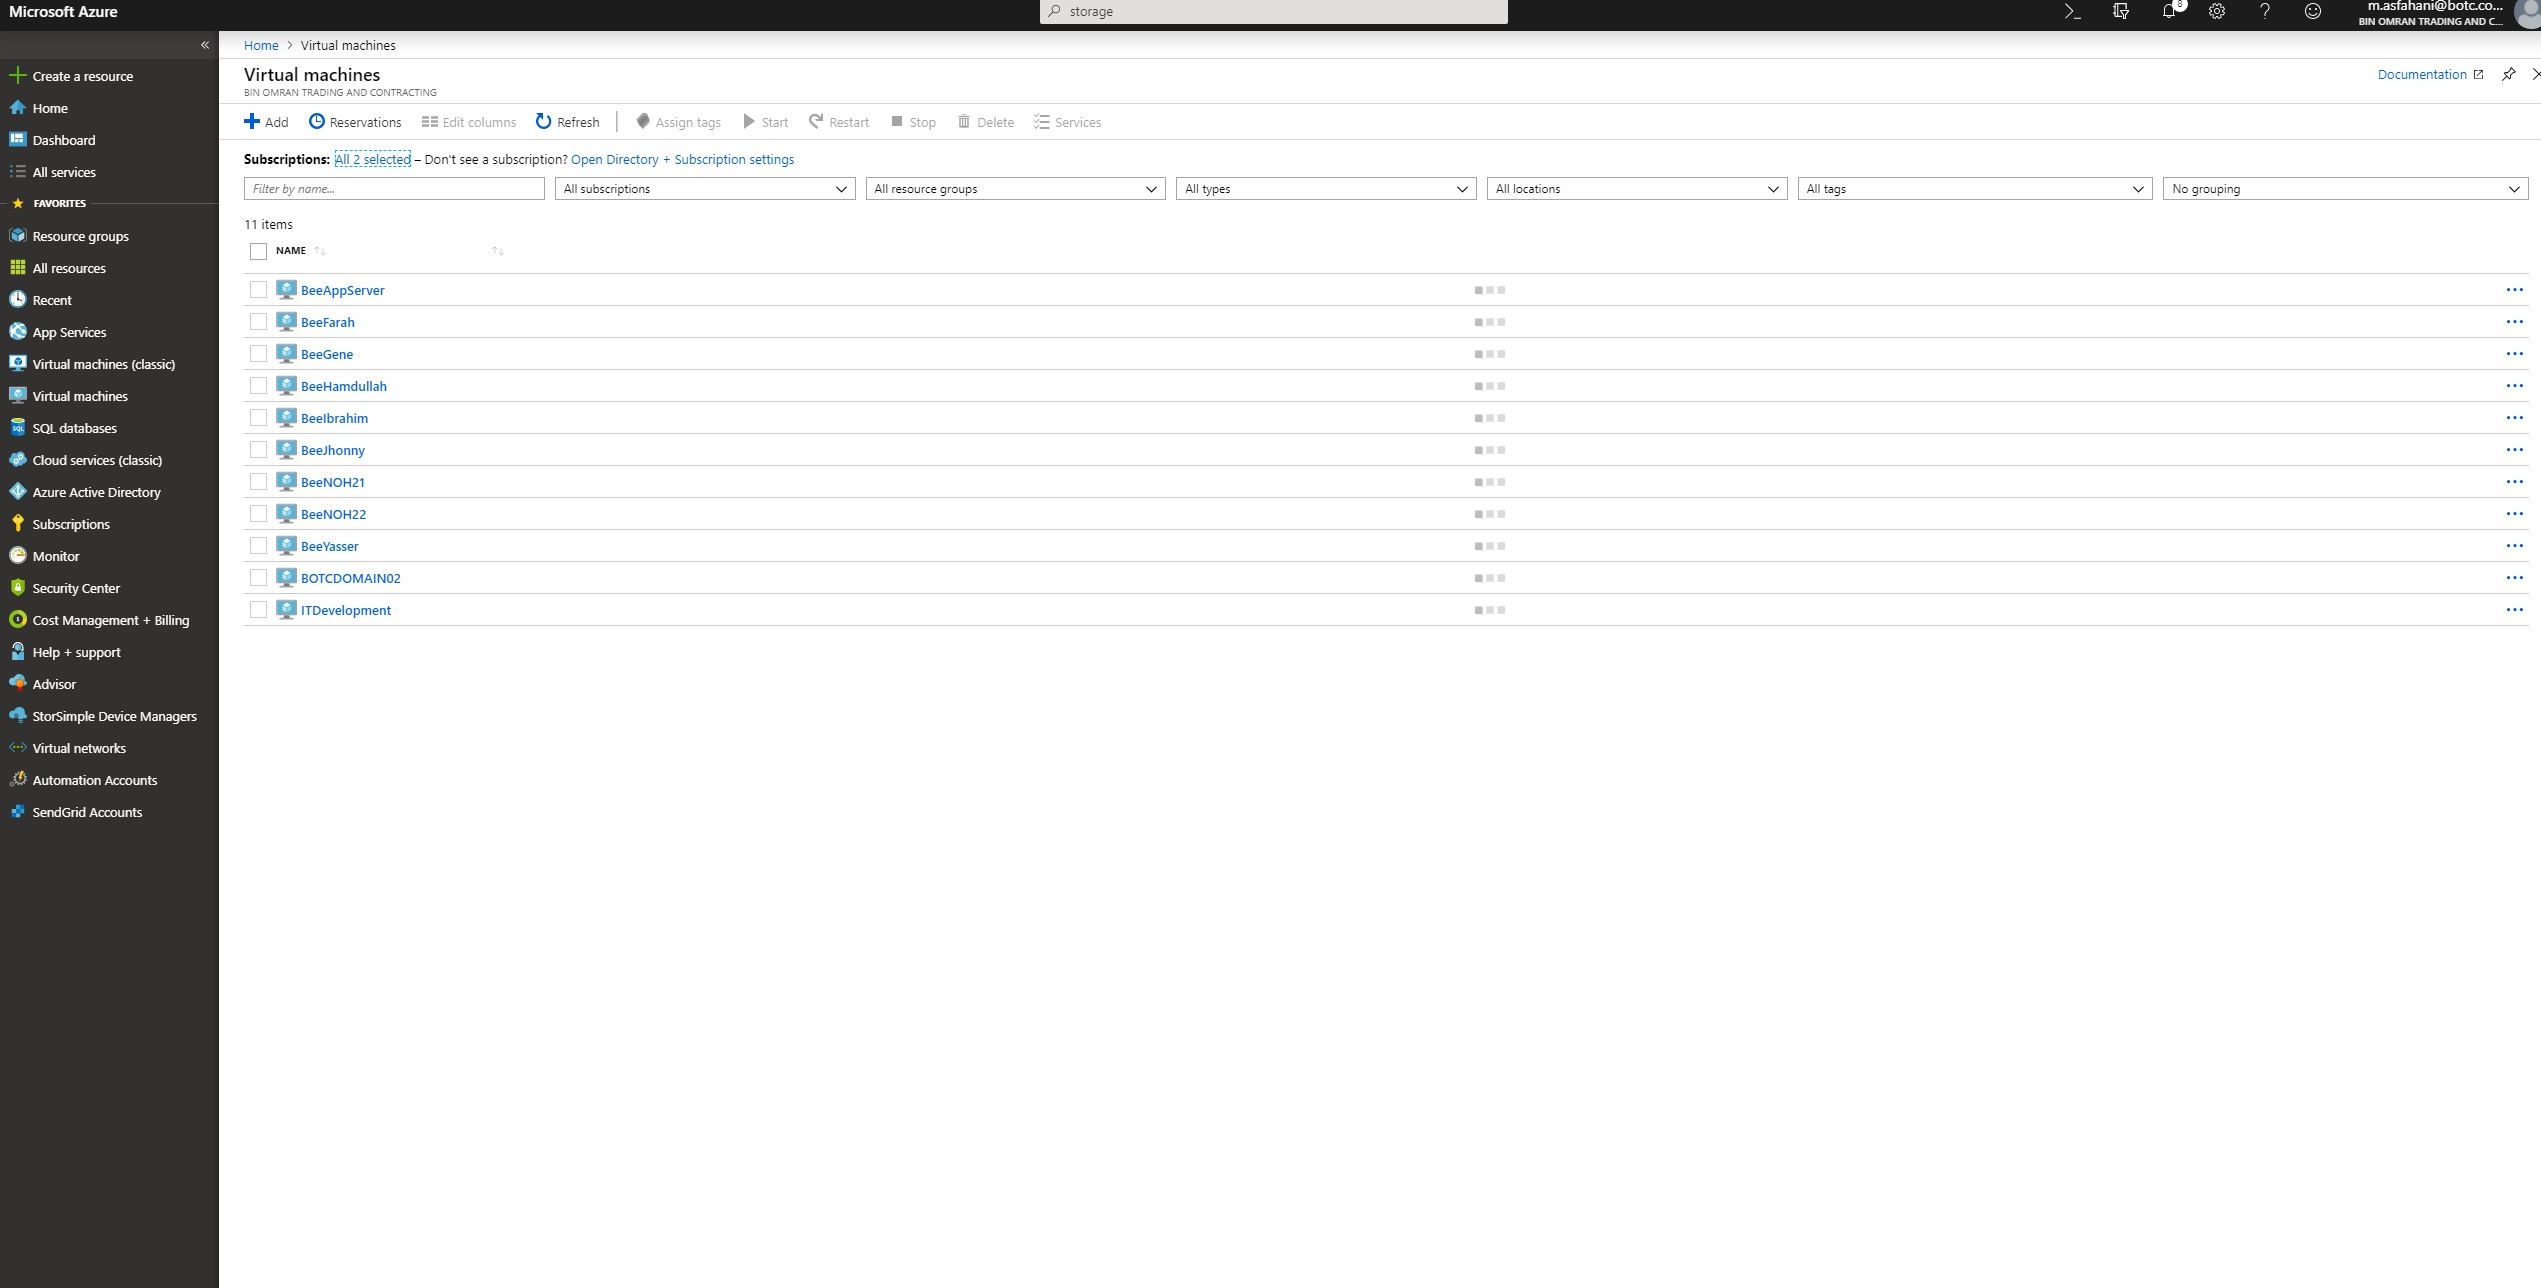Open portal settings gear icon
The image size is (2541, 1288).
coord(2216,12)
